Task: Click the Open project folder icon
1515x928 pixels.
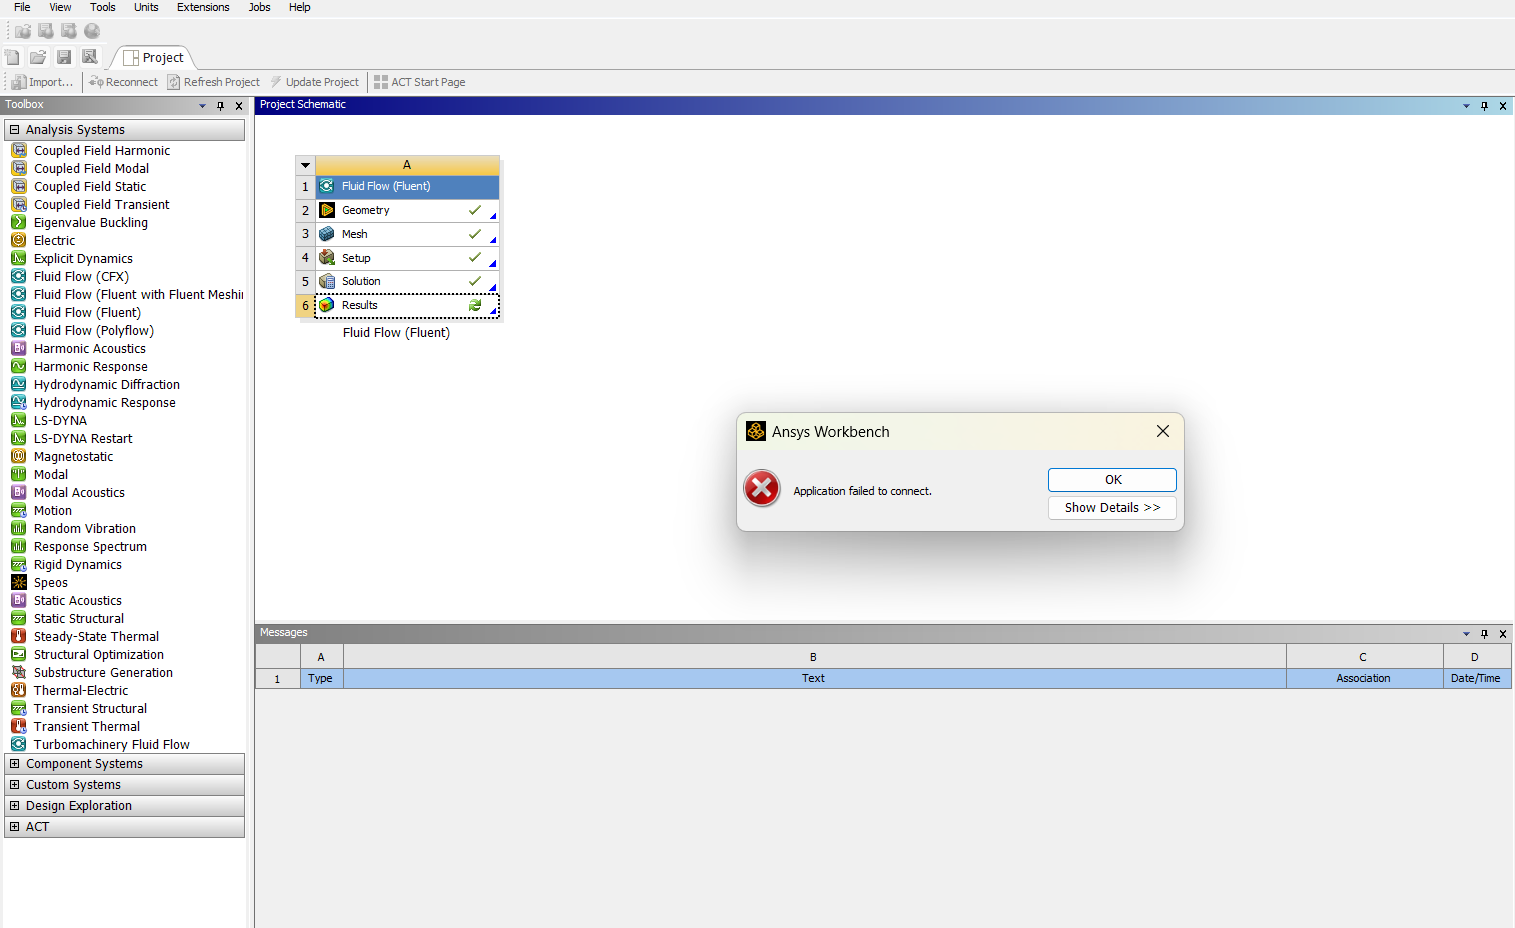Action: tap(38, 57)
